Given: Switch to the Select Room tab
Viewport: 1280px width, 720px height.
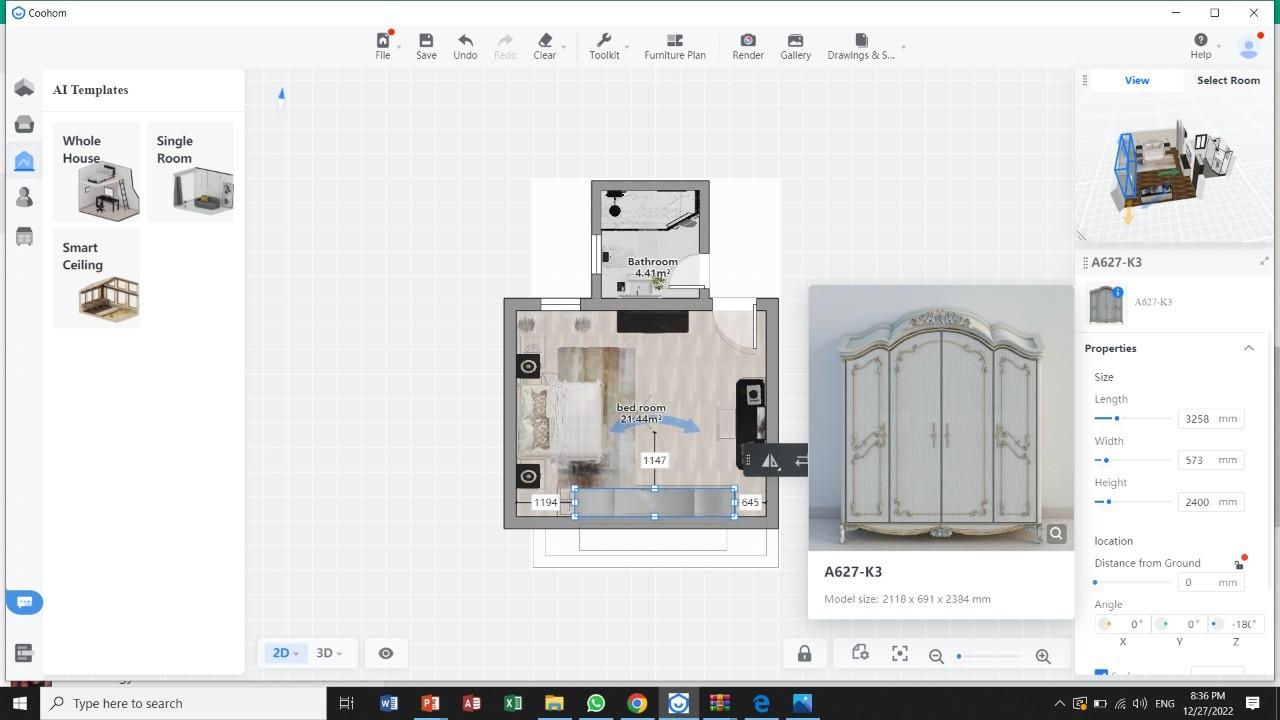Looking at the screenshot, I should 1228,80.
